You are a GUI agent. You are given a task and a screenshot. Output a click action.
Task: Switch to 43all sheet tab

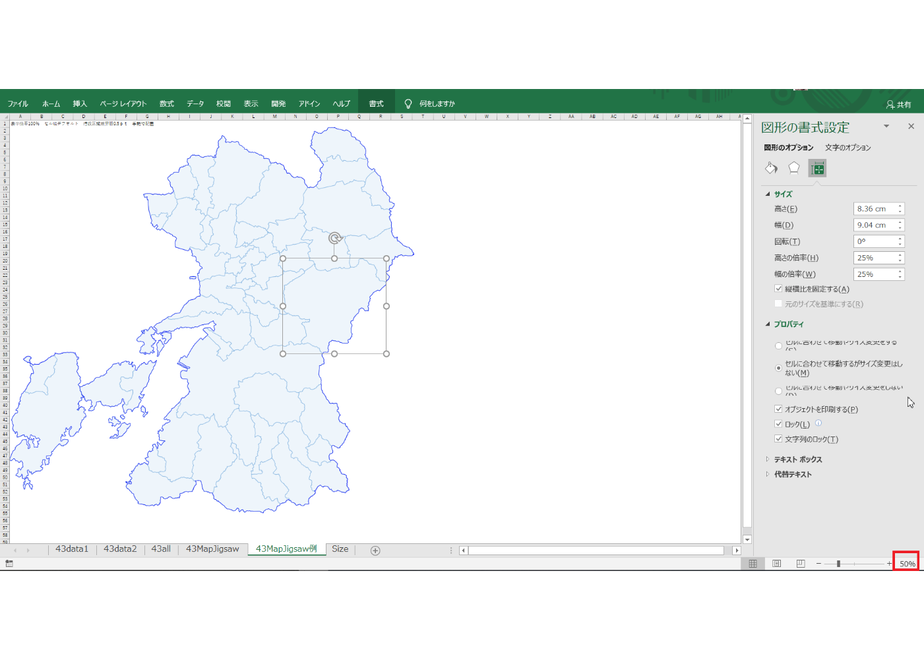(x=161, y=549)
